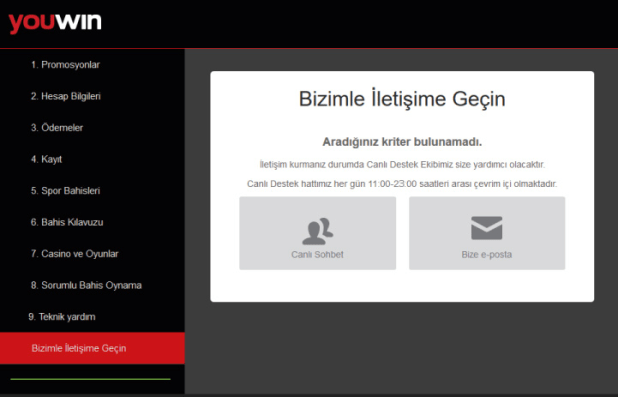Open the Promosyonlar help section
The width and height of the screenshot is (618, 397).
point(65,65)
